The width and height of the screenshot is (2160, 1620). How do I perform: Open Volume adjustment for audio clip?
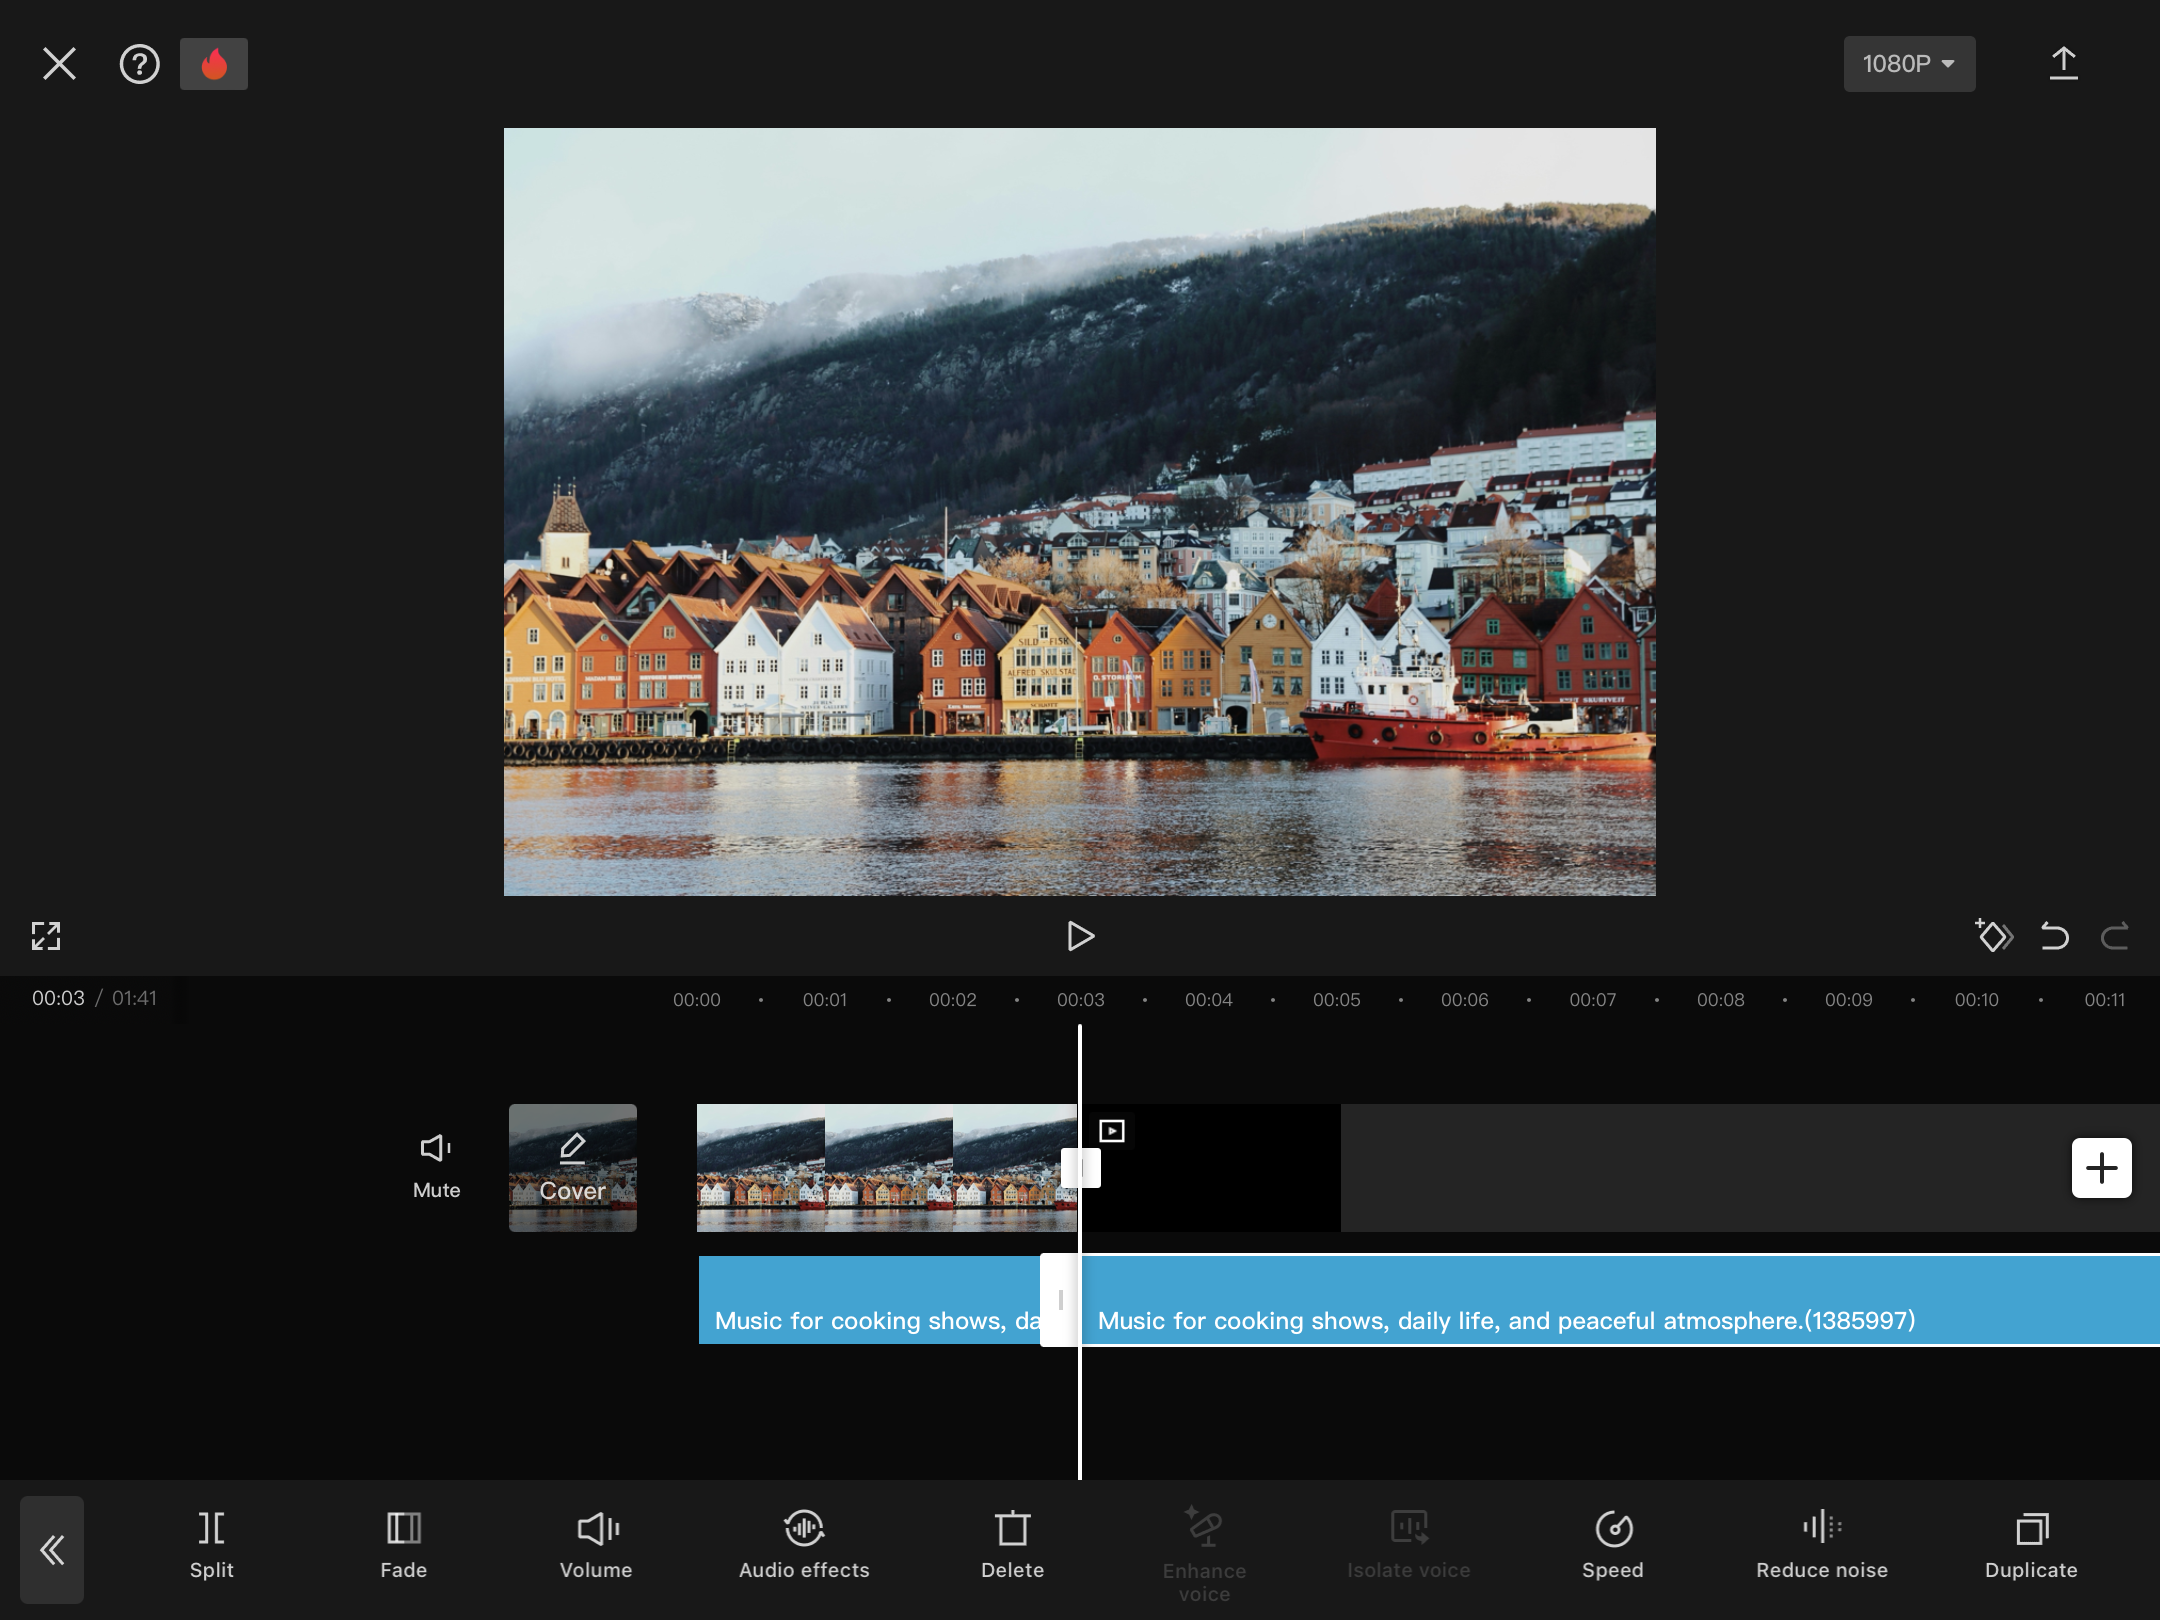point(596,1546)
